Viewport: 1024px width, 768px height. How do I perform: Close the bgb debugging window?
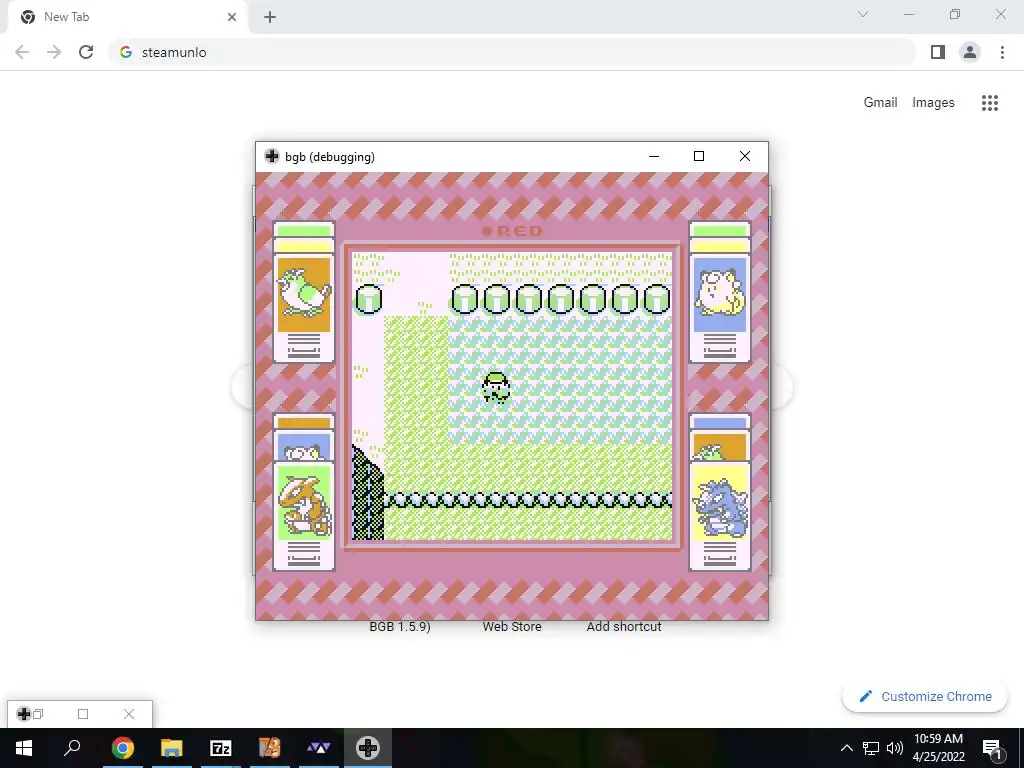coord(744,156)
